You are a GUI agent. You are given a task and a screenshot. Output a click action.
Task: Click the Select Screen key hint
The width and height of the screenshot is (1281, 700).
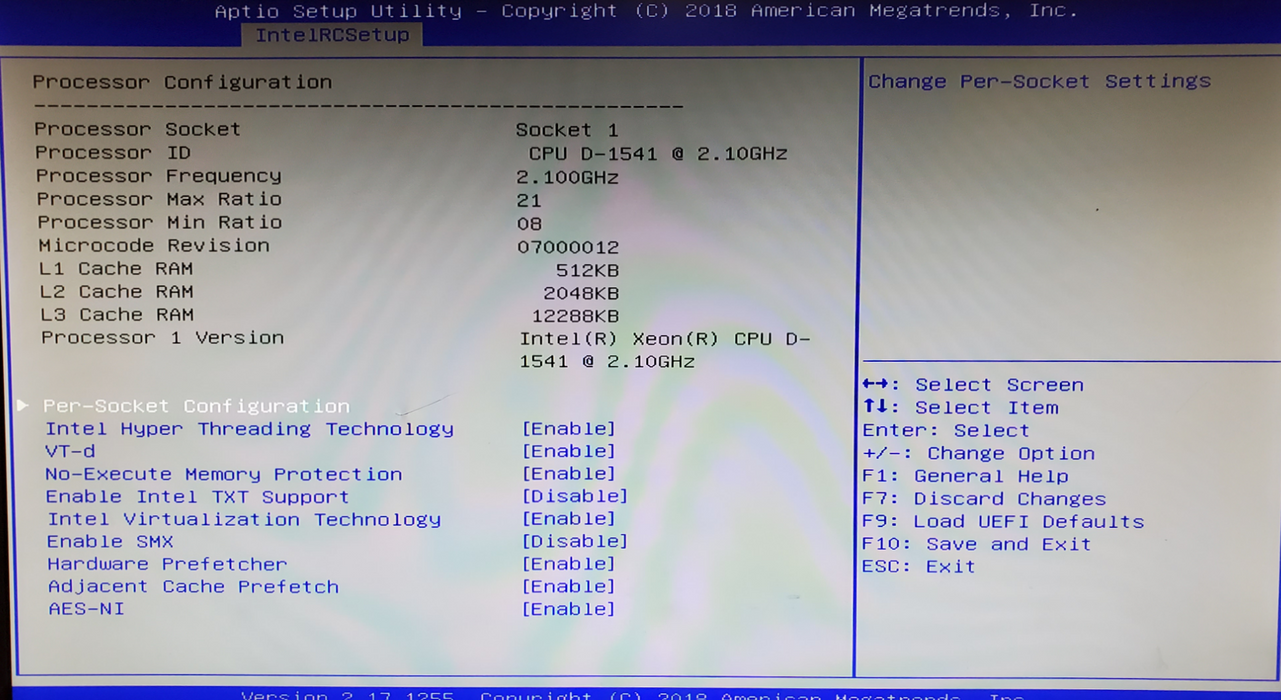coord(973,385)
